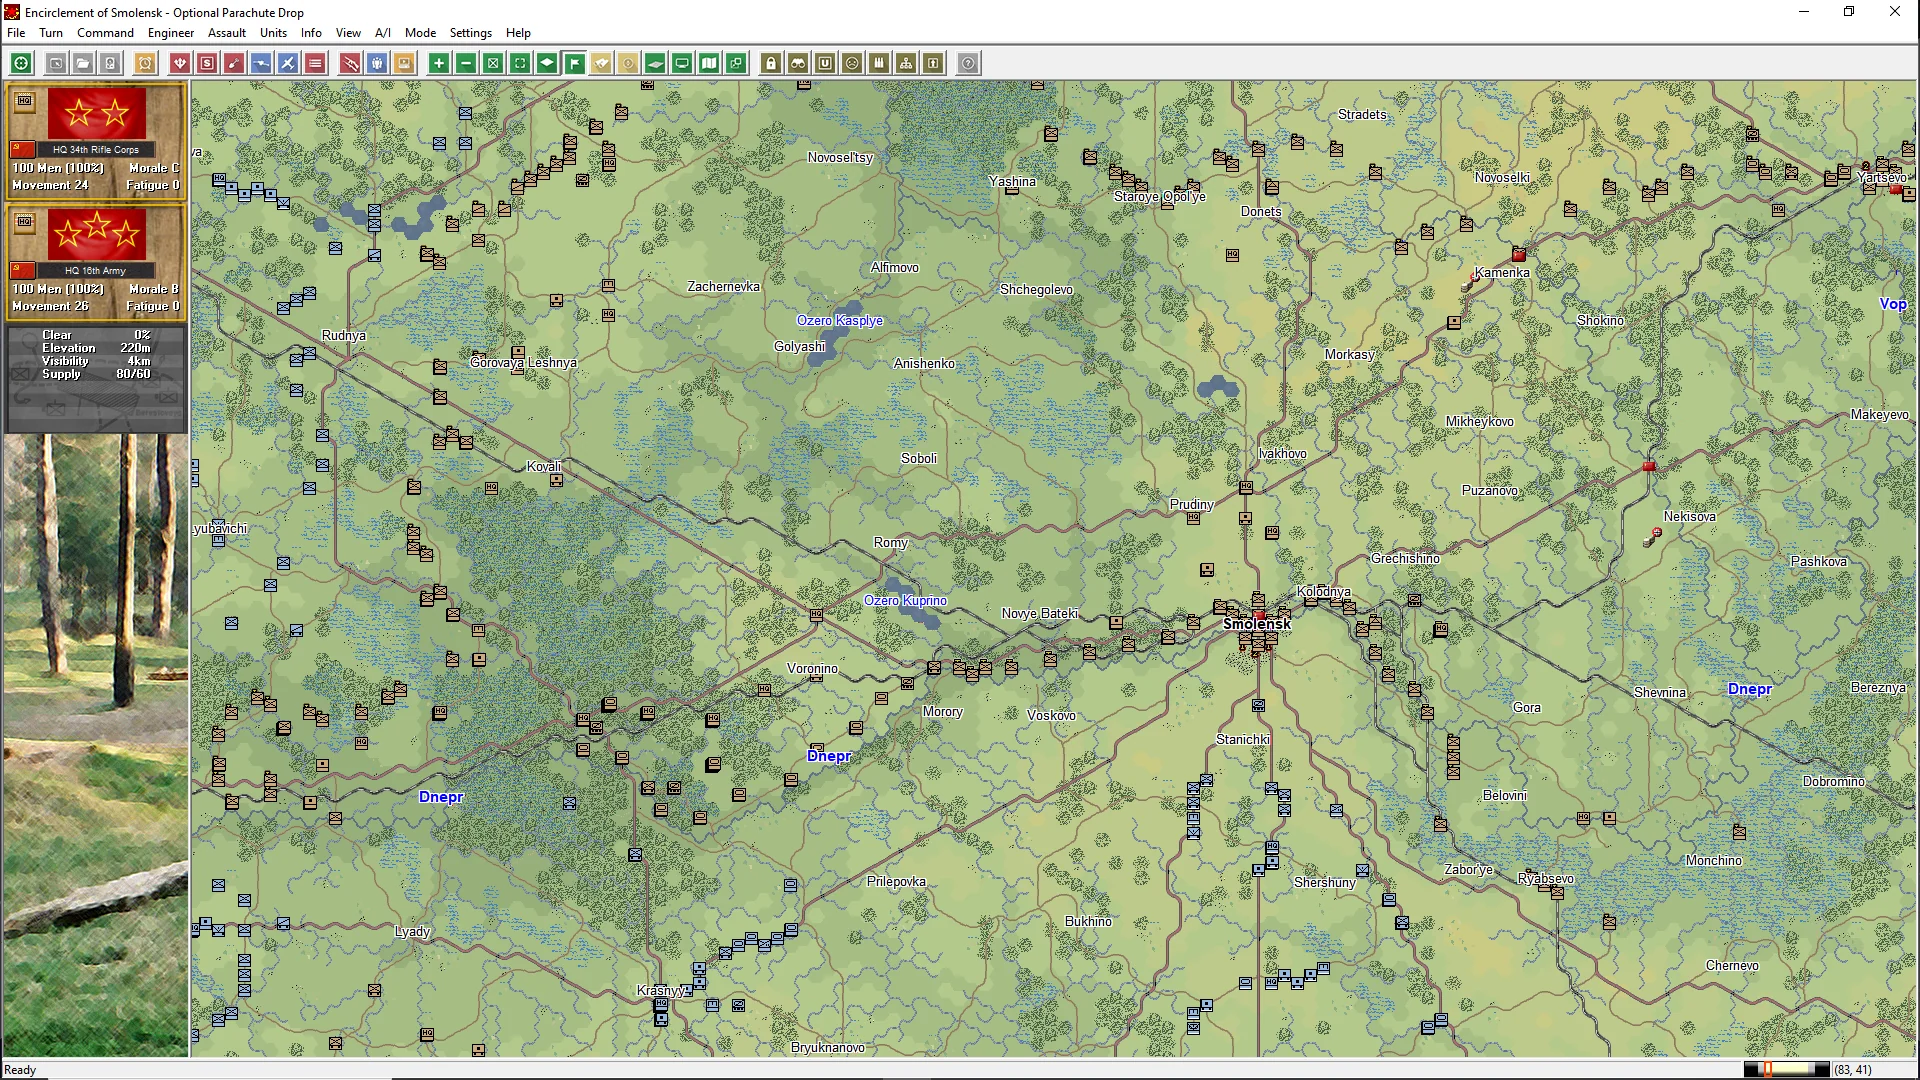Open the Settings menu
The image size is (1920, 1080).
470,32
